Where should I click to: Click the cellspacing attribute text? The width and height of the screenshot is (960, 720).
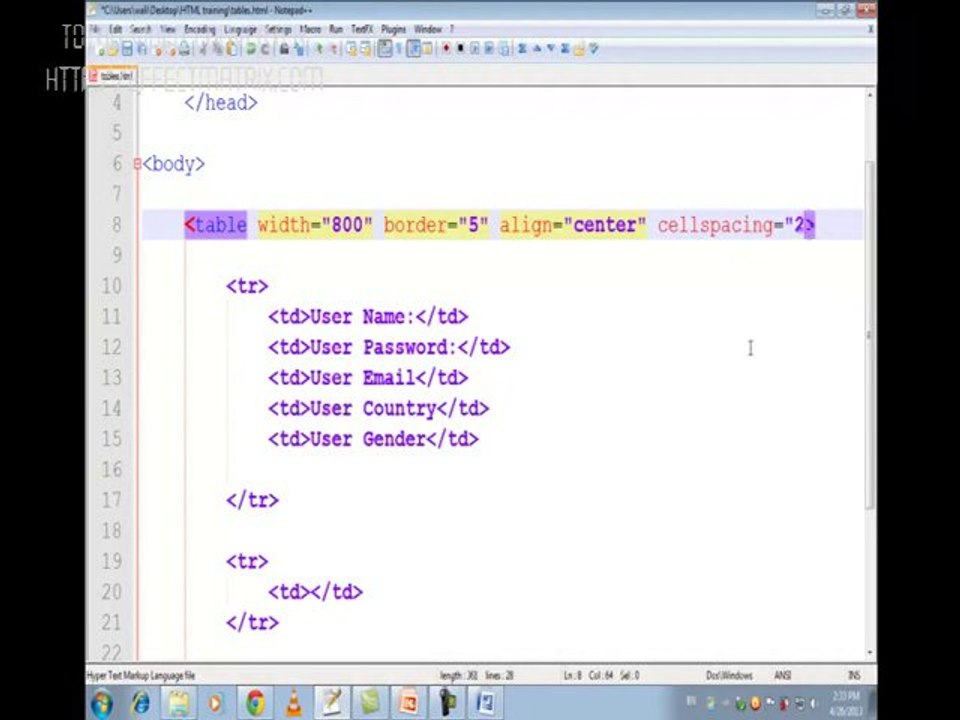click(715, 225)
